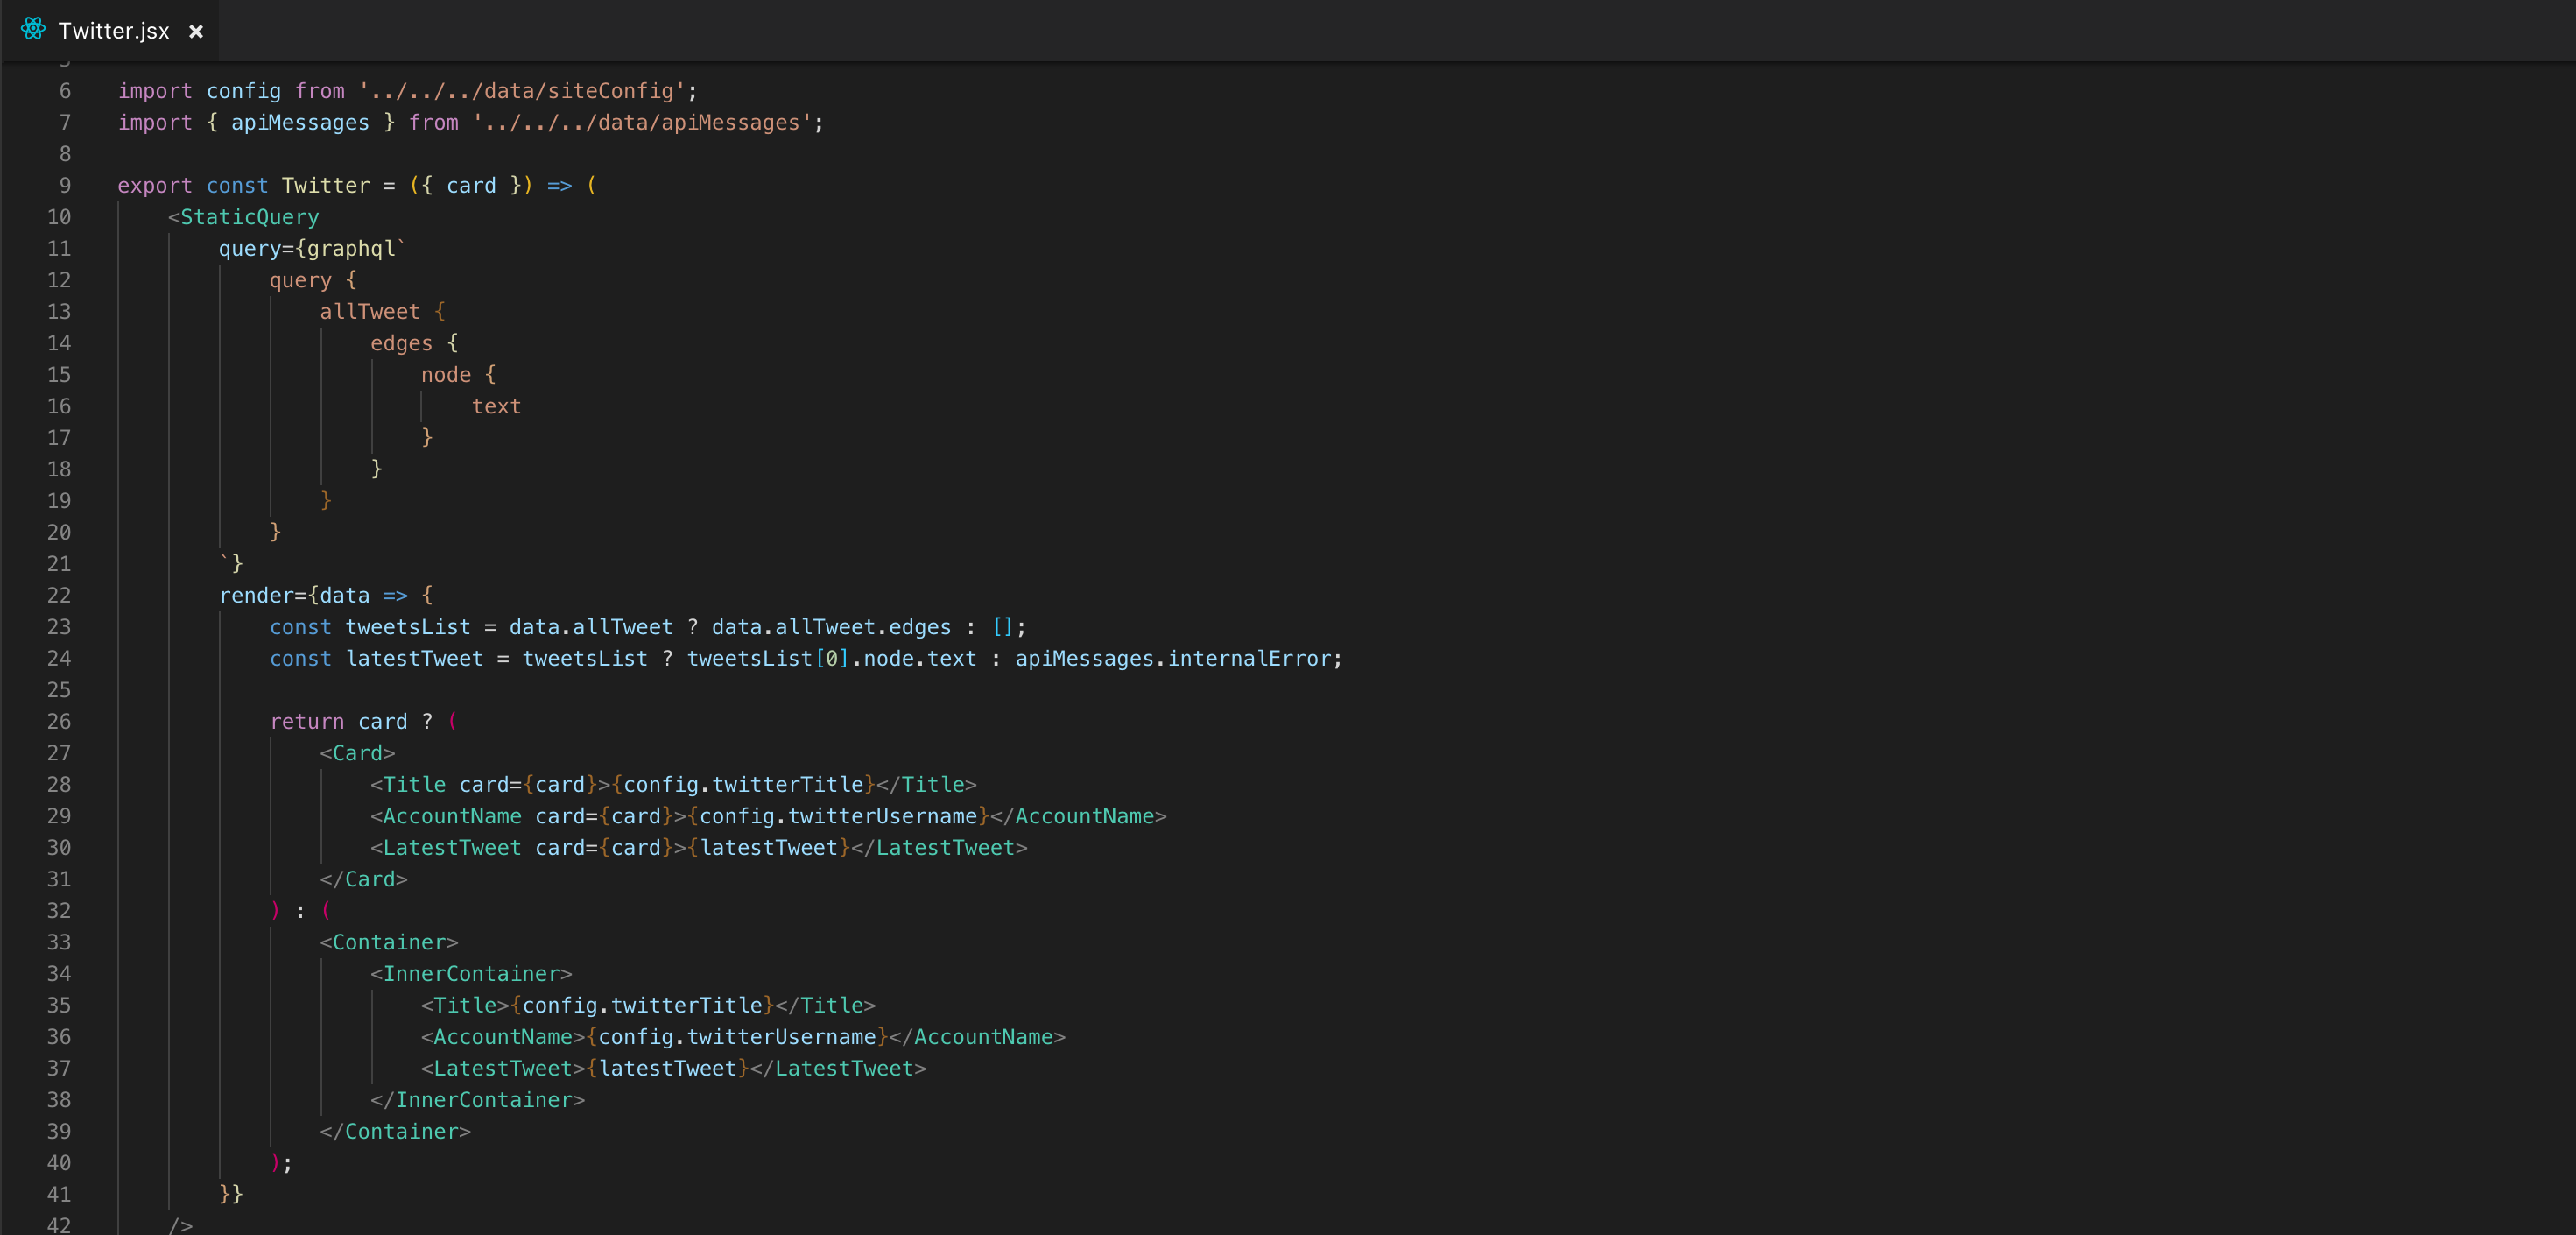Close the Twitter.jsx tab
Screen dimensions: 2576x1235
[196, 32]
